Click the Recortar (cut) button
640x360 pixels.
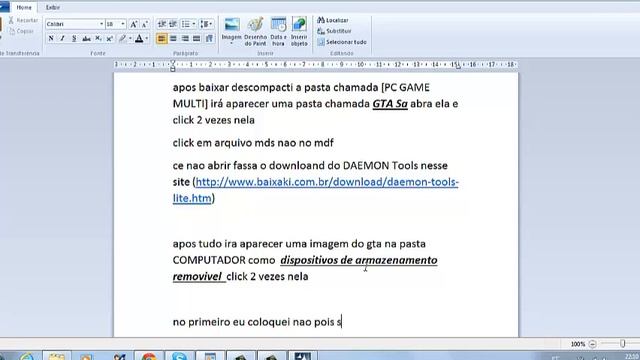coord(23,20)
